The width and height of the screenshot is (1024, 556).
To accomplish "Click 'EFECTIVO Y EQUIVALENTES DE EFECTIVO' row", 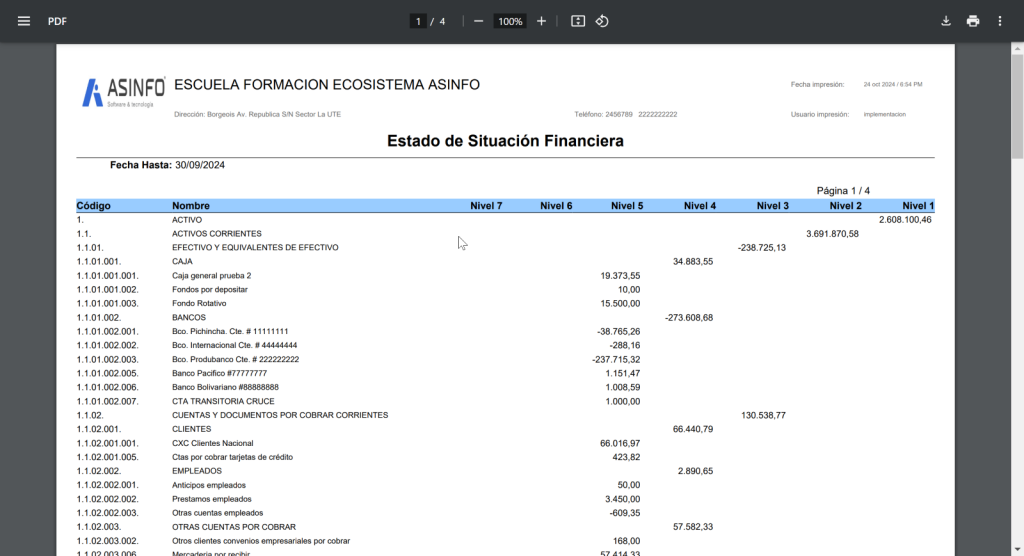I will pos(255,248).
